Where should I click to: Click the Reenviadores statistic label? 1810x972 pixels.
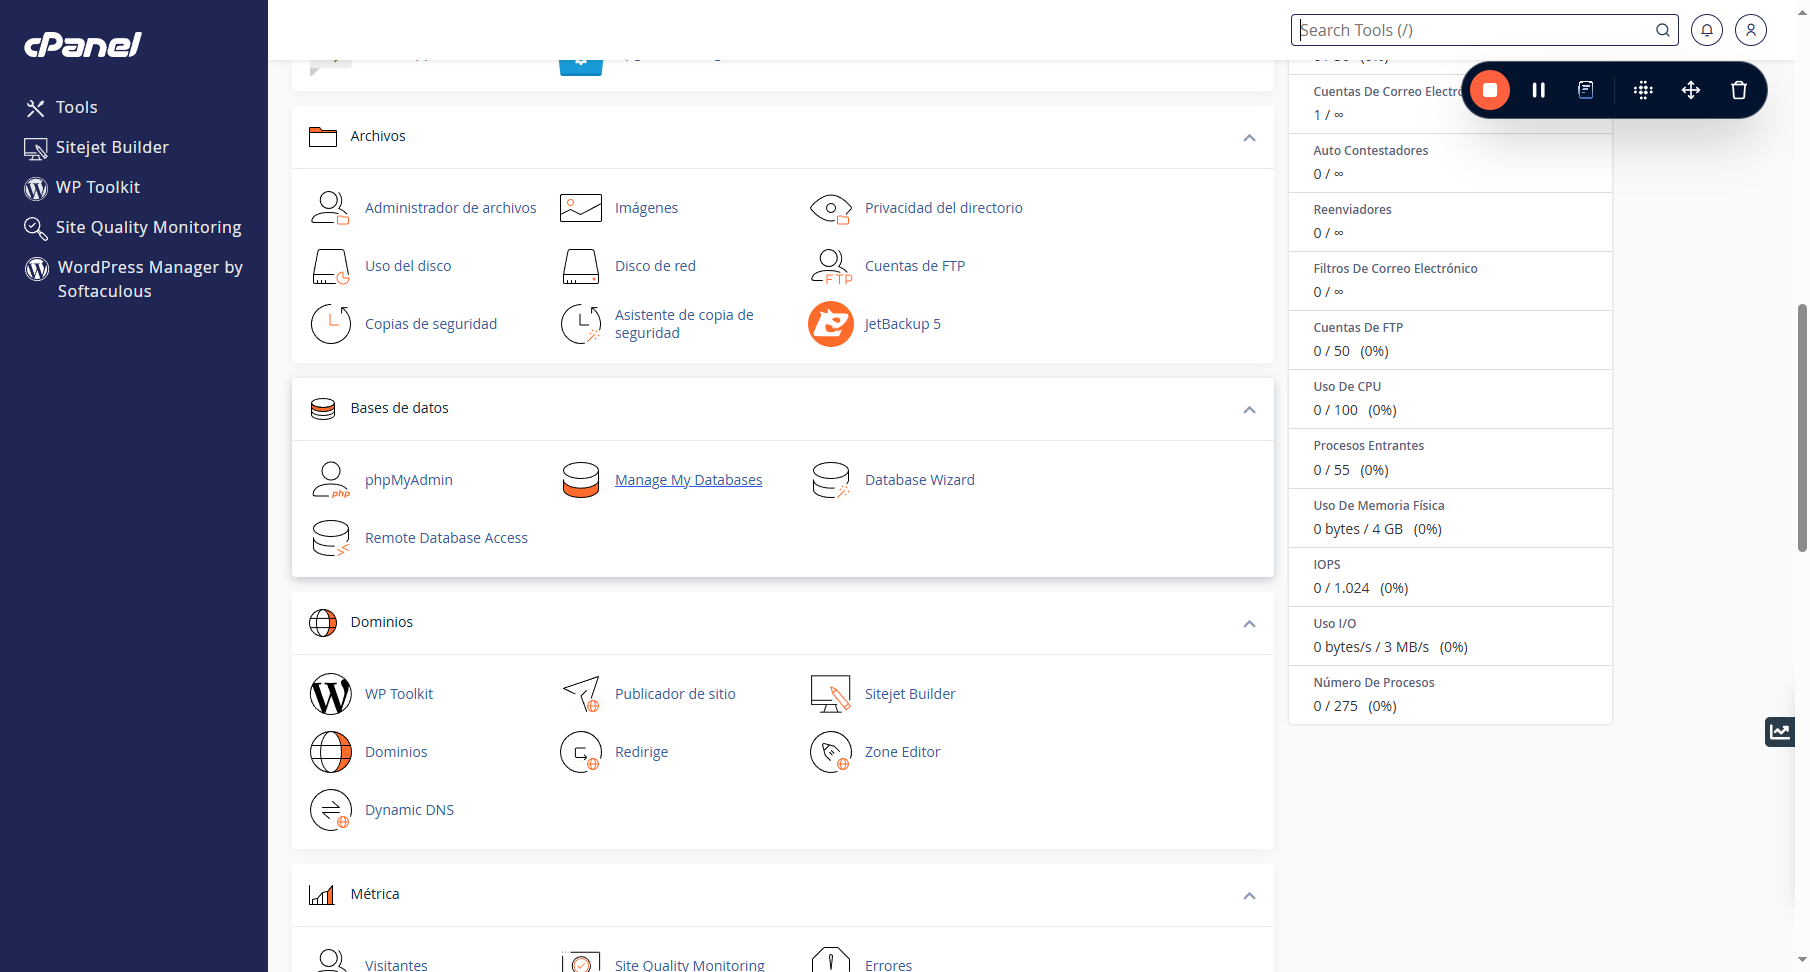coord(1352,210)
